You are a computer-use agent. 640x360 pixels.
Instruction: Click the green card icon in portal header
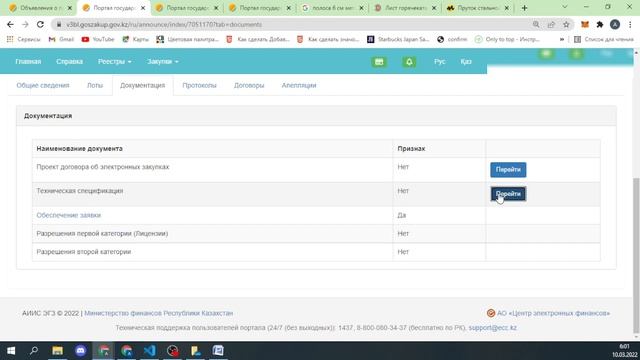point(379,62)
